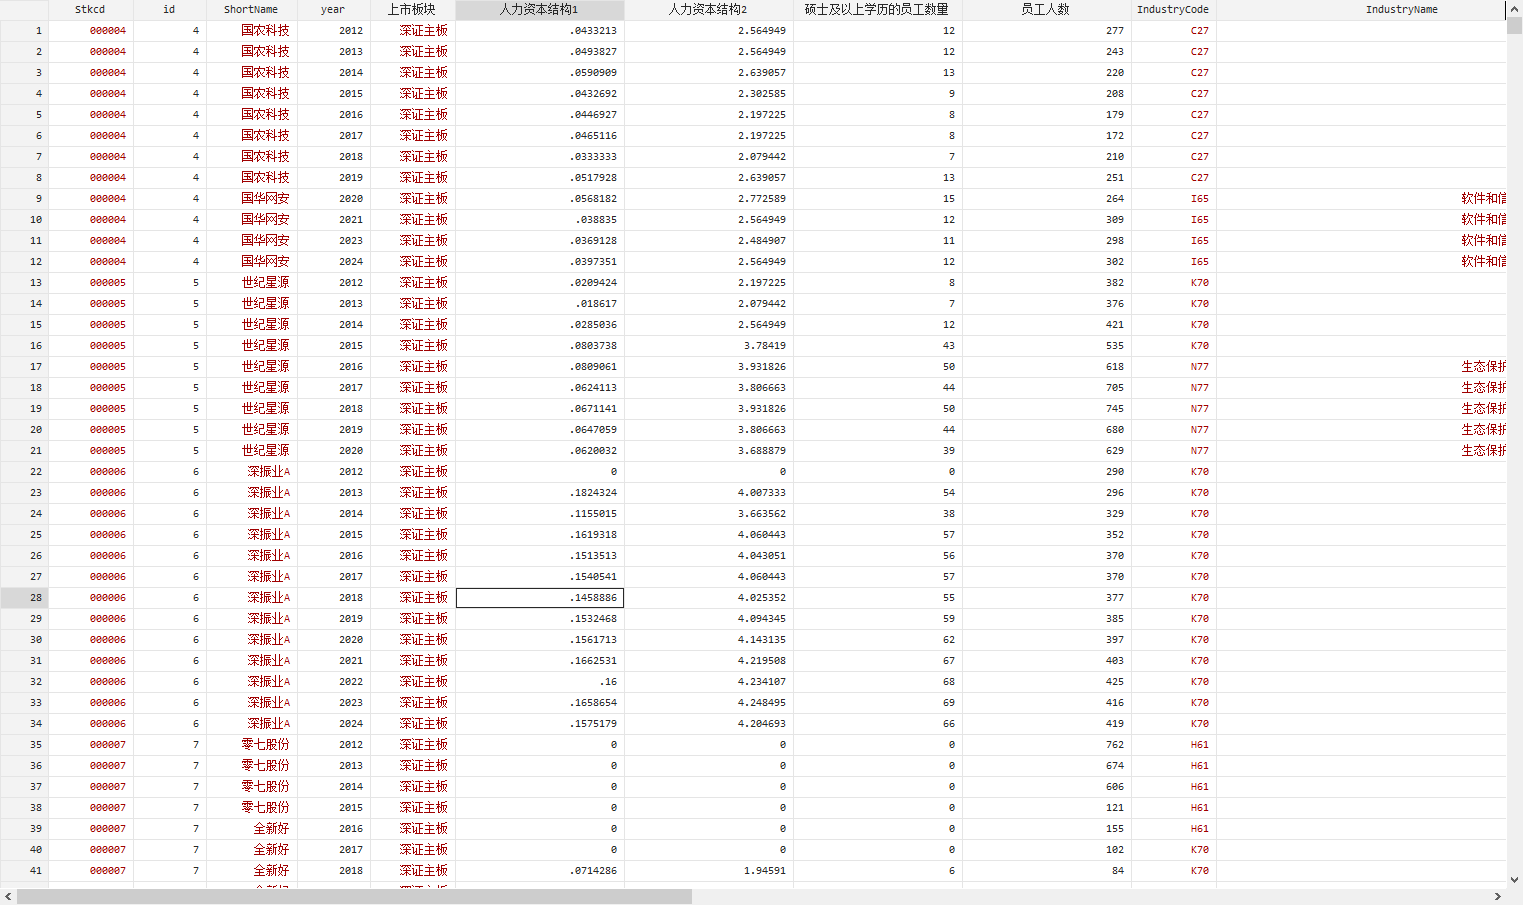Click the vertical scrollbar down arrow
Image resolution: width=1523 pixels, height=905 pixels.
click(x=1514, y=880)
